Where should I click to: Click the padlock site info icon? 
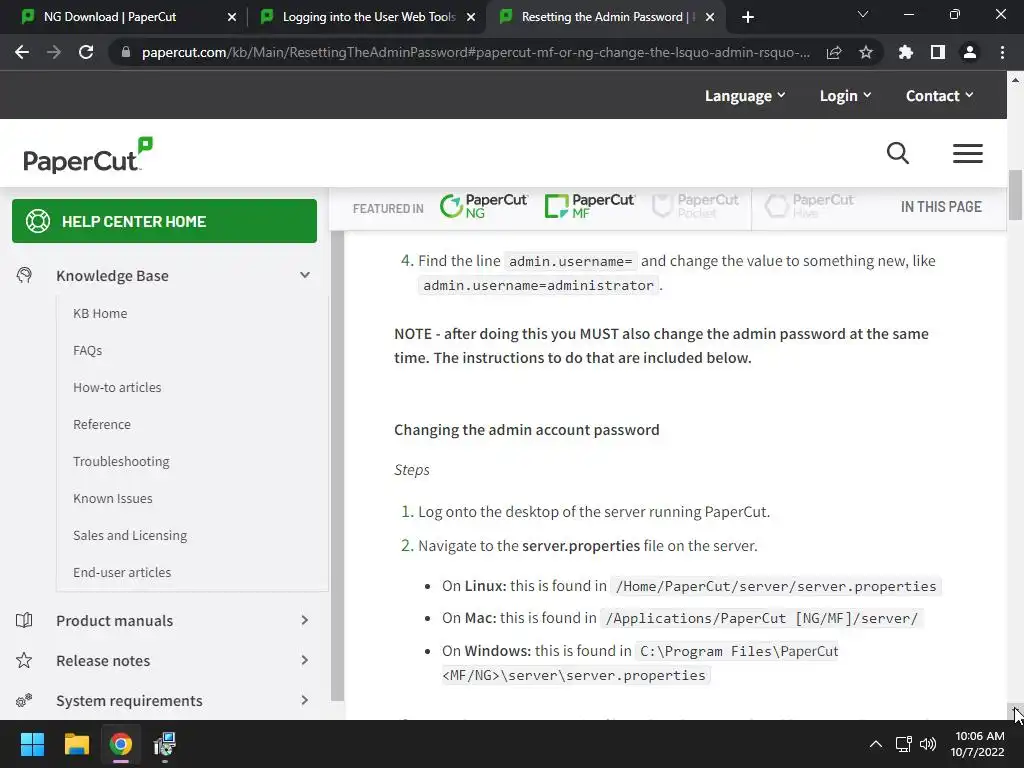[x=126, y=52]
